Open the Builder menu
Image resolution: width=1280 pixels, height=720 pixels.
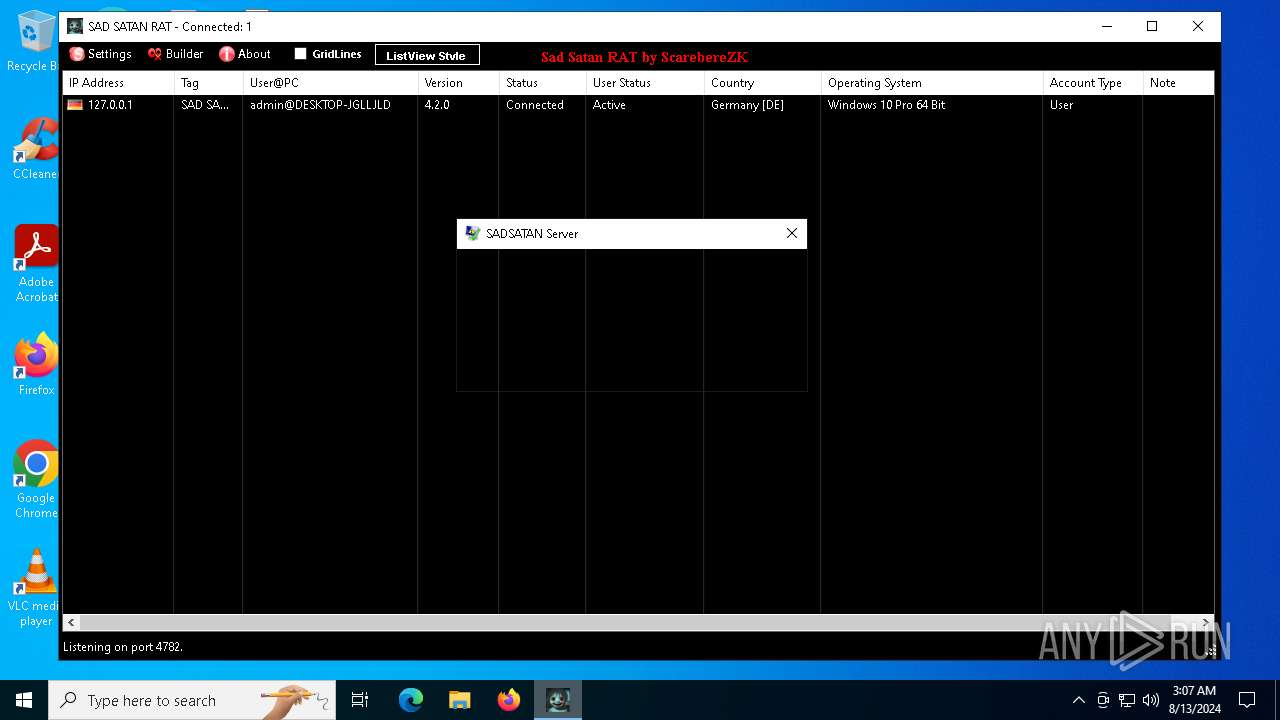coord(175,54)
